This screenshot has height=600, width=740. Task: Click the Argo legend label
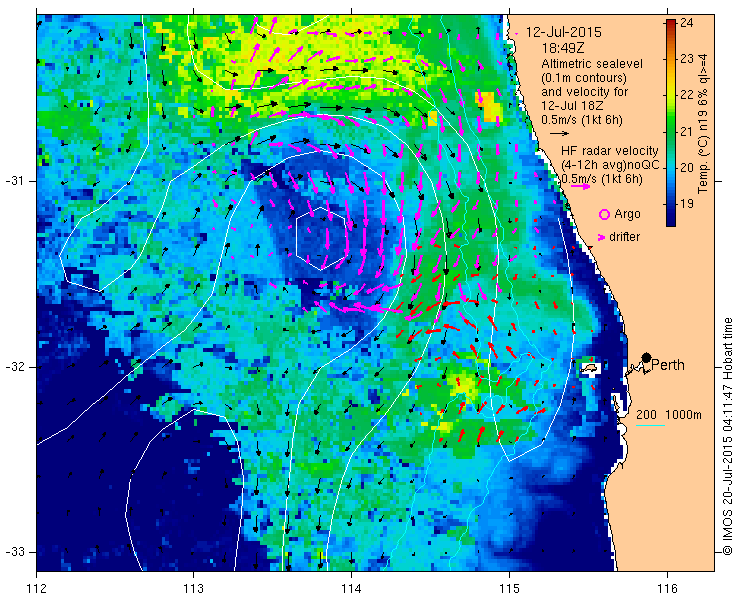pyautogui.click(x=627, y=214)
